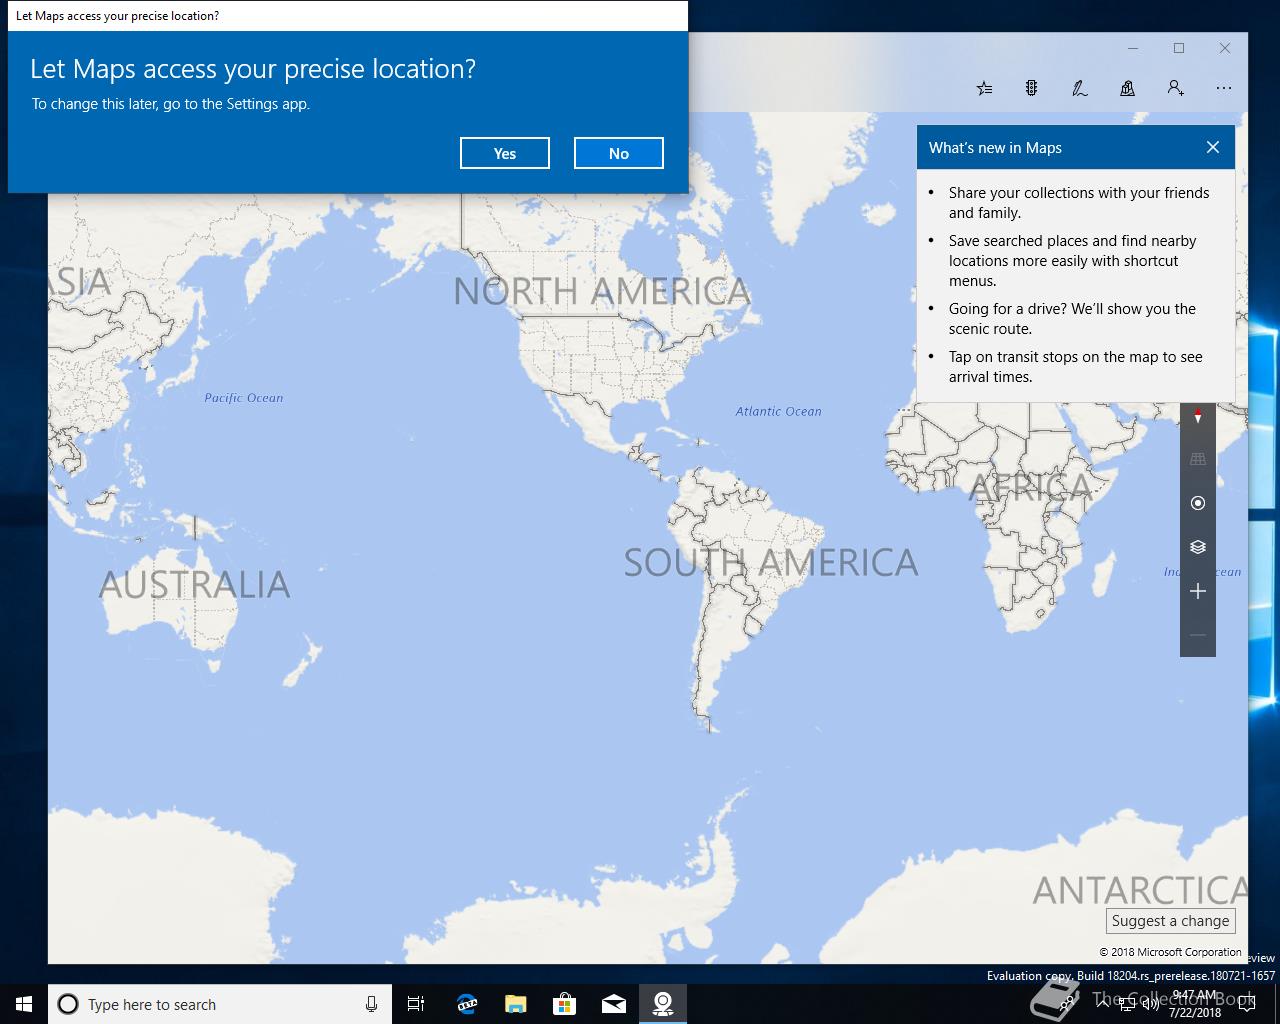Show my location target icon
Image resolution: width=1280 pixels, height=1024 pixels.
1198,503
